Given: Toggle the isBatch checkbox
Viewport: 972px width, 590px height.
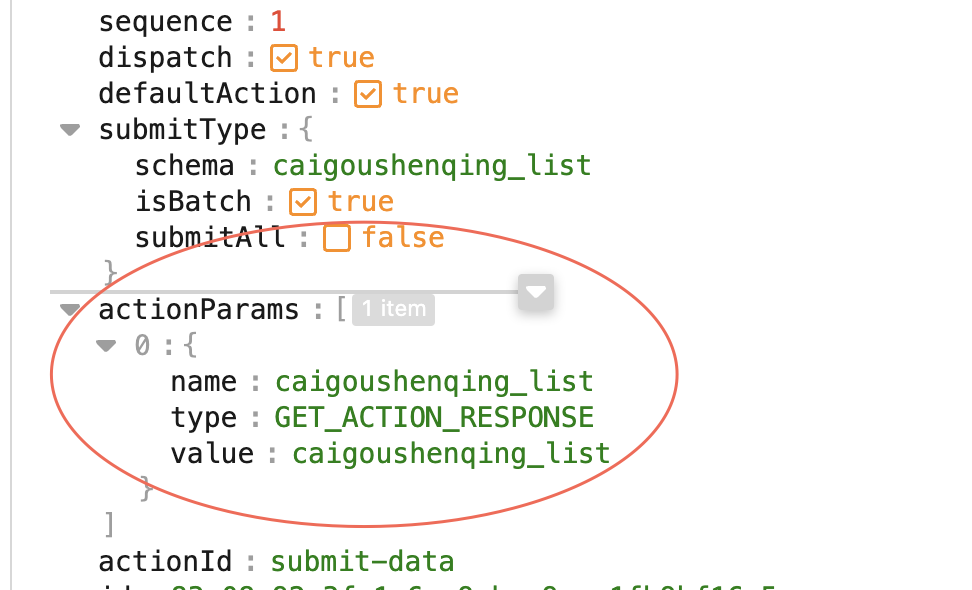Looking at the screenshot, I should click(x=303, y=202).
